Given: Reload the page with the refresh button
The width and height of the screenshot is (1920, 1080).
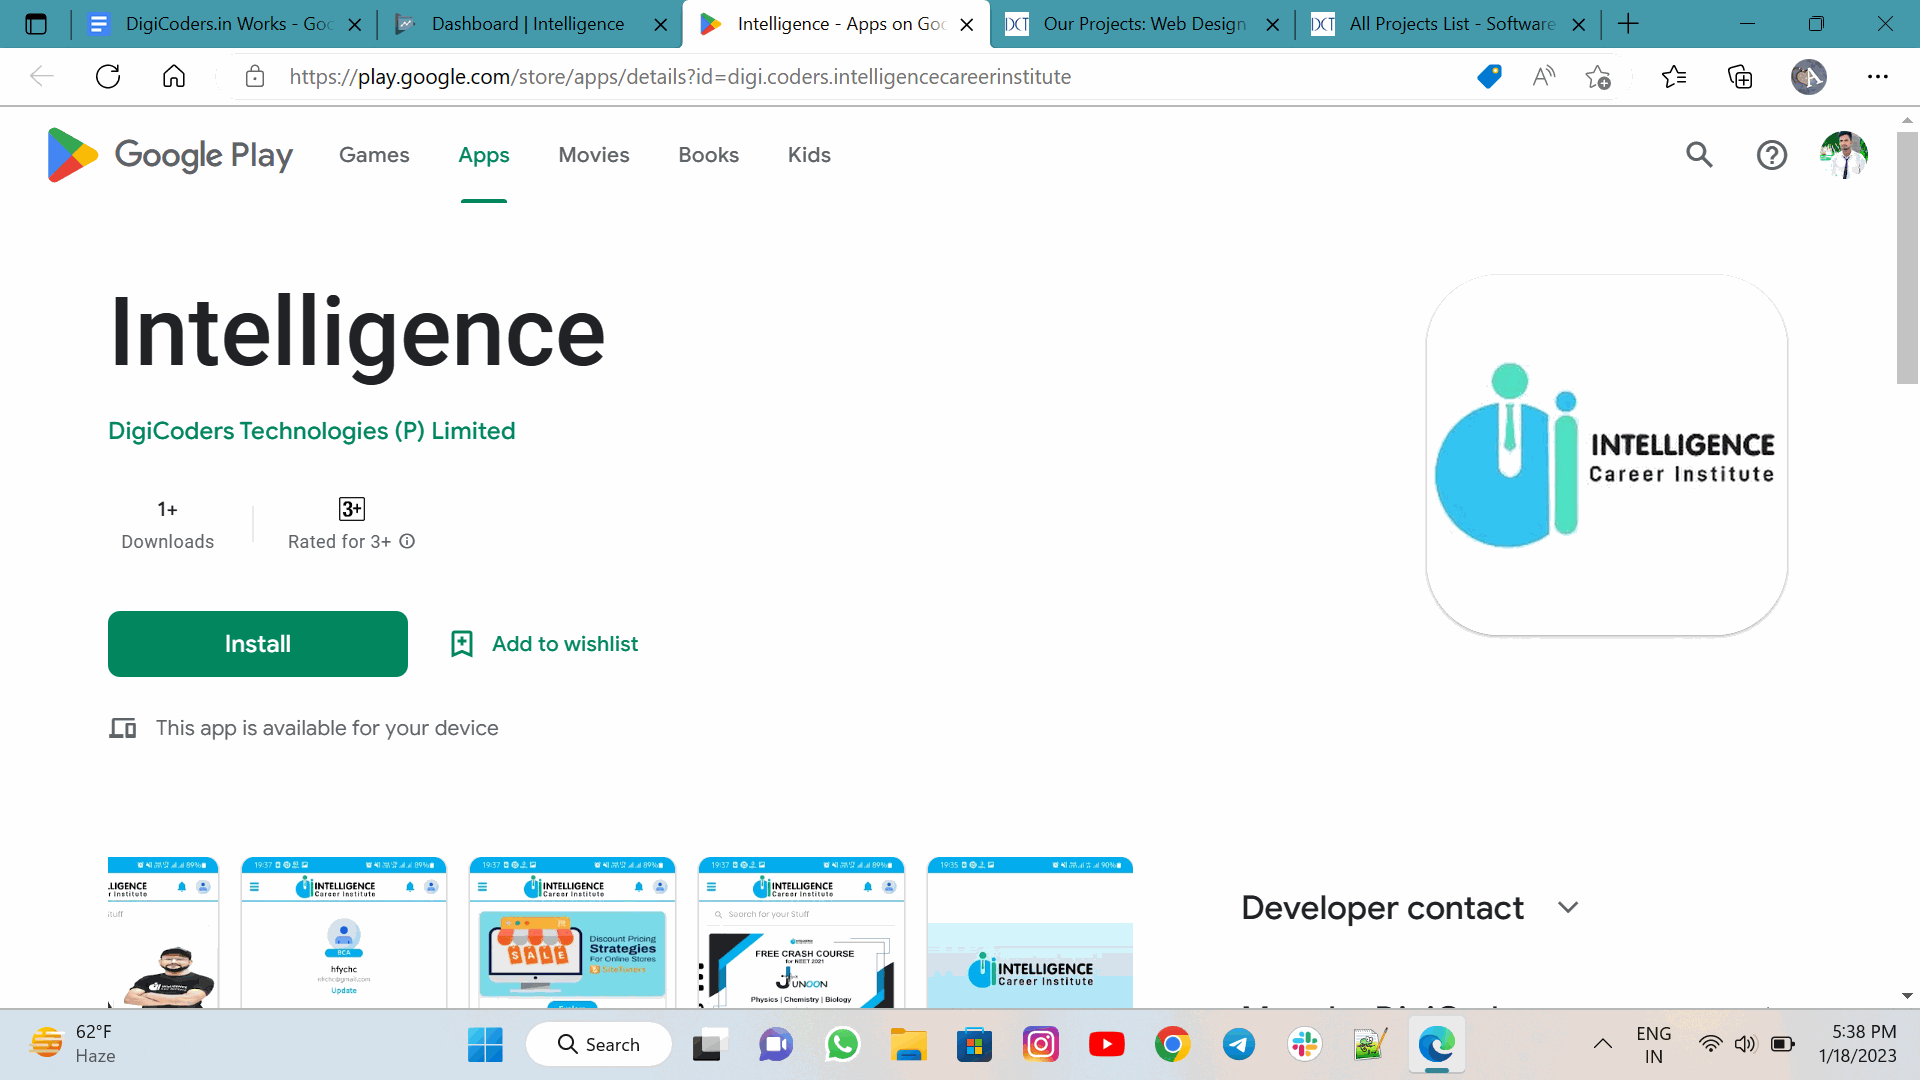Looking at the screenshot, I should click(108, 77).
